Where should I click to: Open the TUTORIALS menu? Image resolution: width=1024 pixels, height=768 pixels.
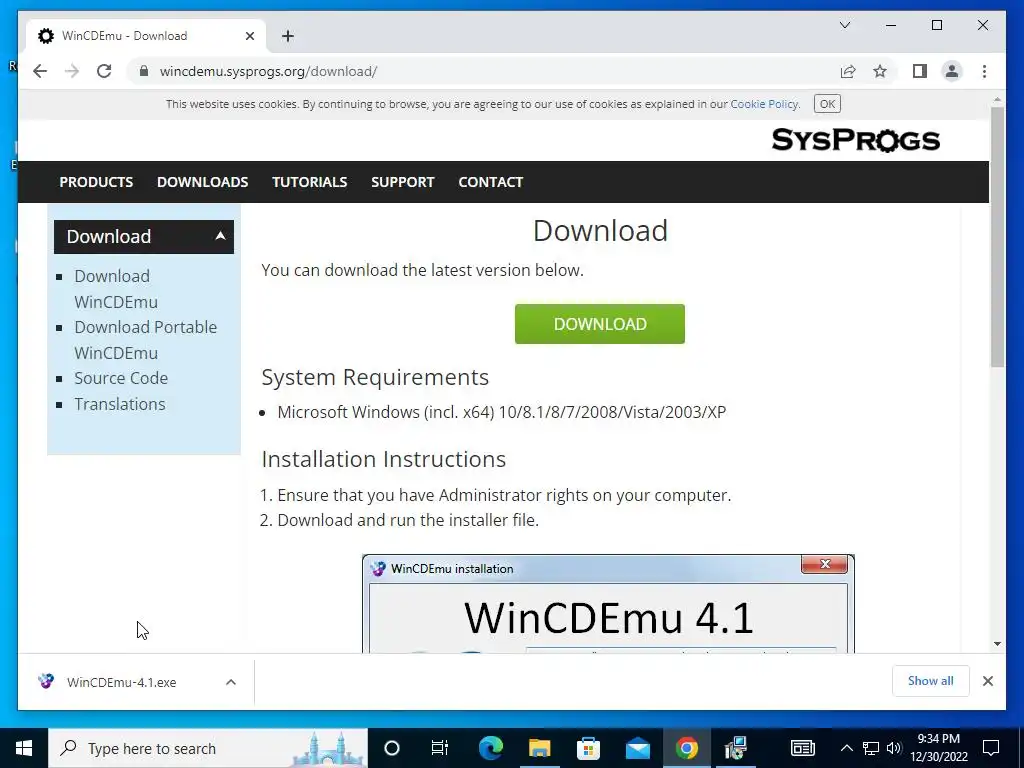[x=310, y=182]
